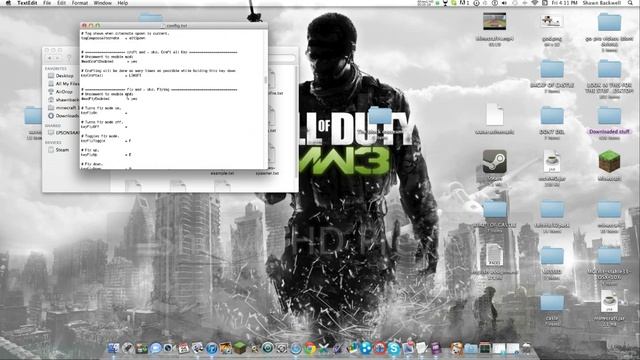Select the movie file thumbnail on desktop
The width and height of the screenshot is (640, 360).
tap(495, 21)
